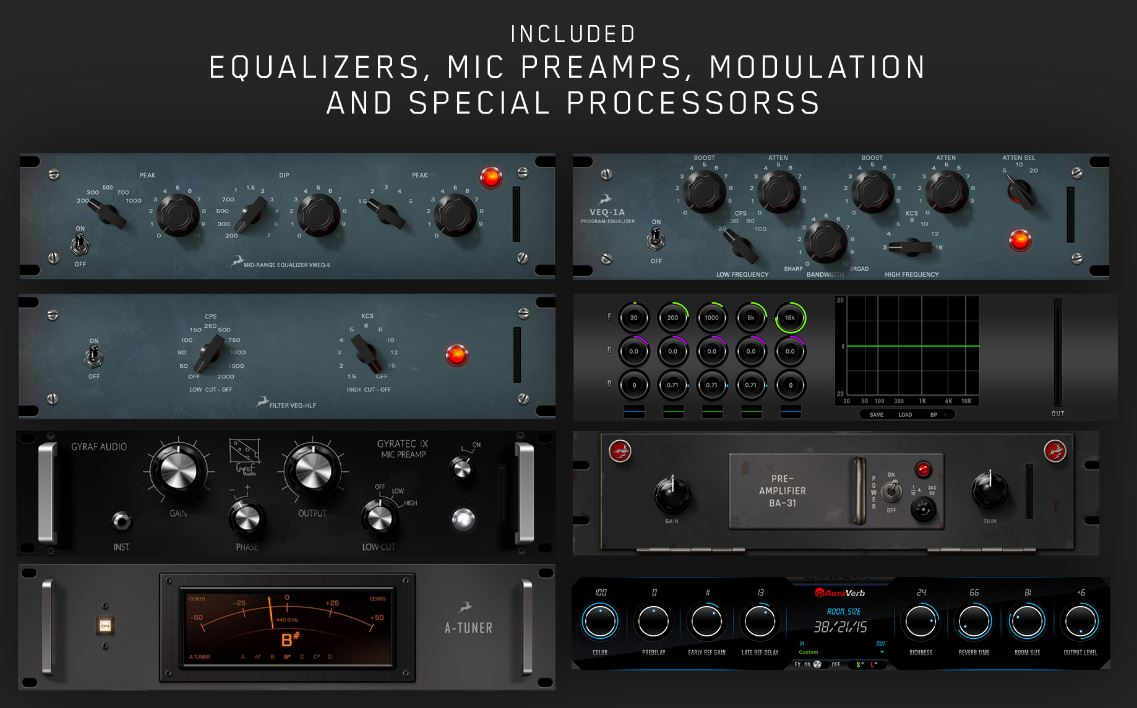Click the white illuminated button on Gyratec IX
The width and height of the screenshot is (1137, 708).
pos(463,518)
